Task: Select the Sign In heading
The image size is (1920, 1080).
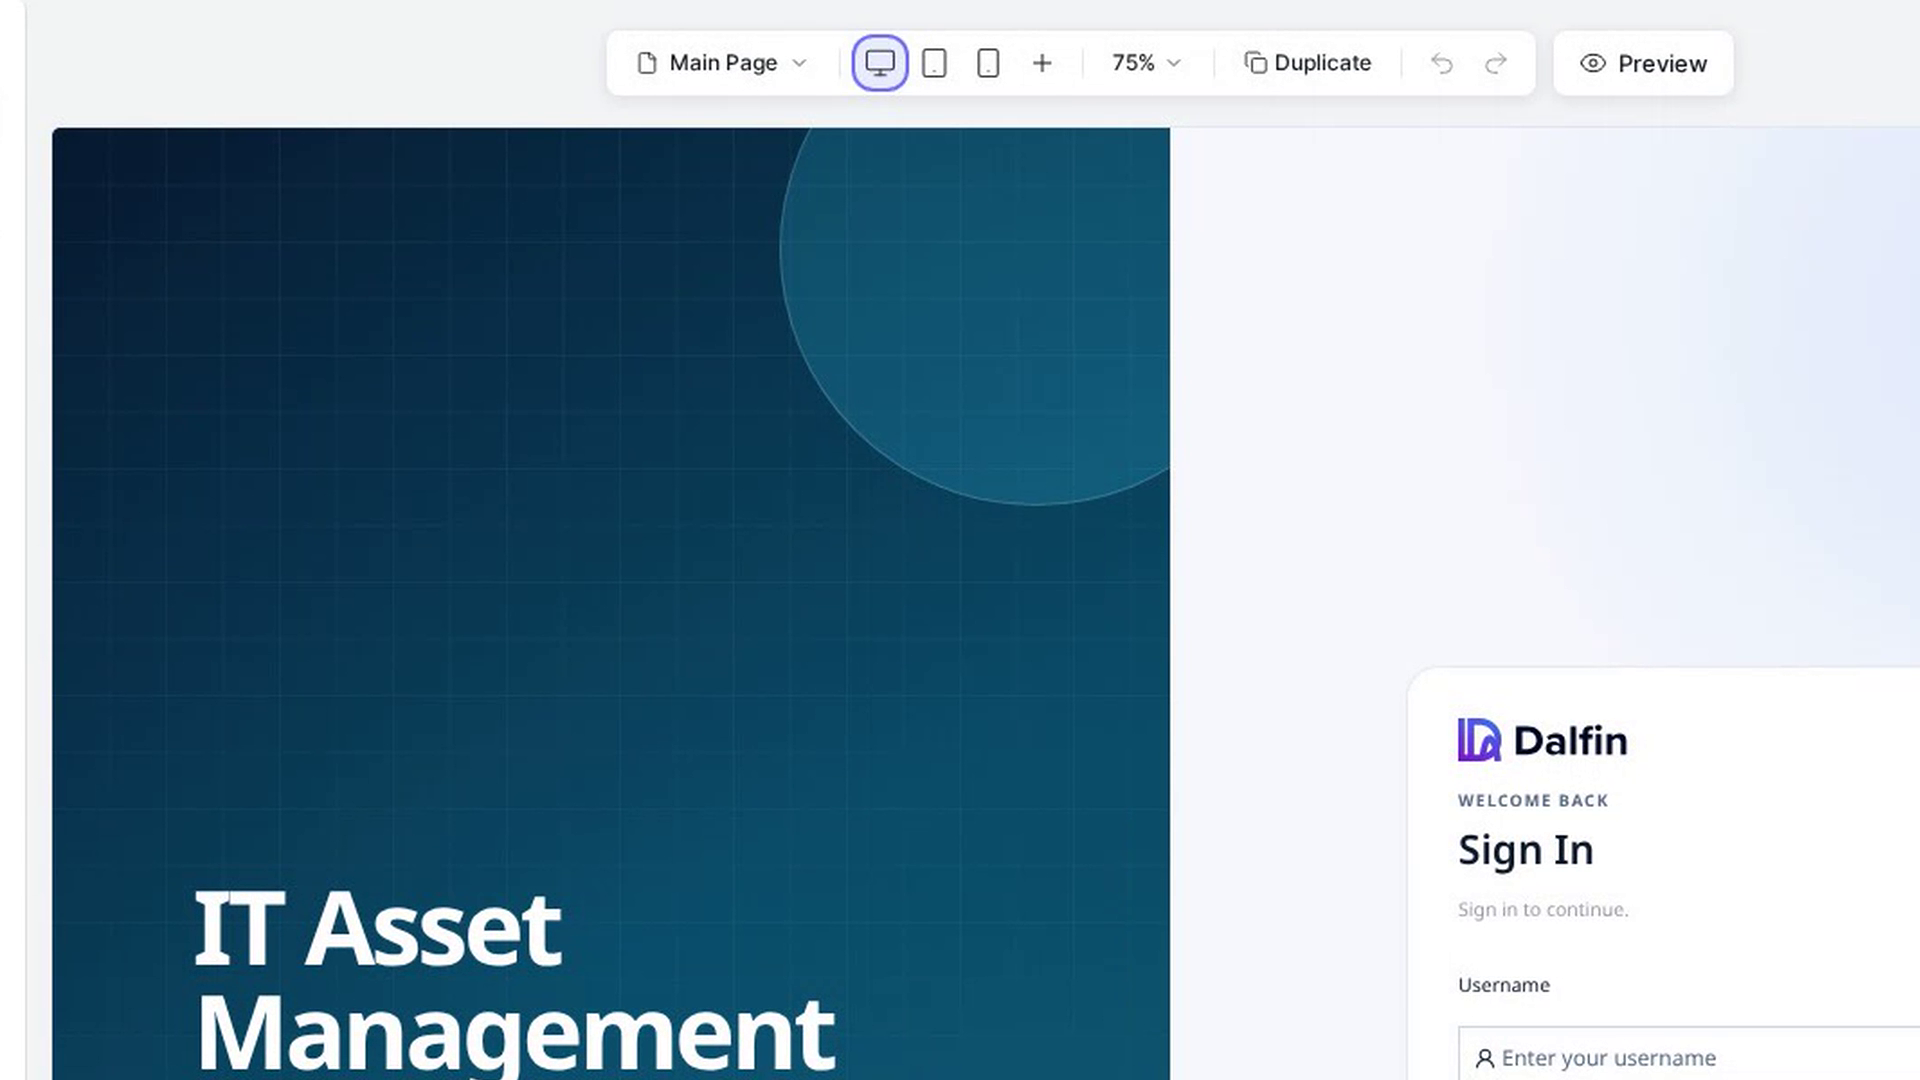Action: point(1526,850)
